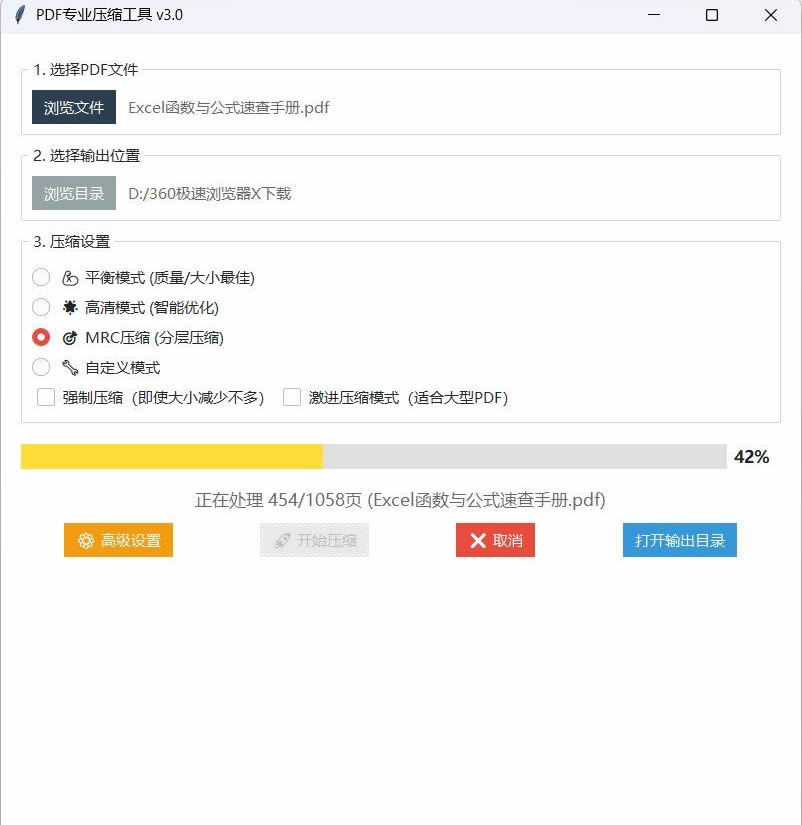The width and height of the screenshot is (802, 825).
Task: Click the MRC layered compression icon
Action: click(x=68, y=337)
